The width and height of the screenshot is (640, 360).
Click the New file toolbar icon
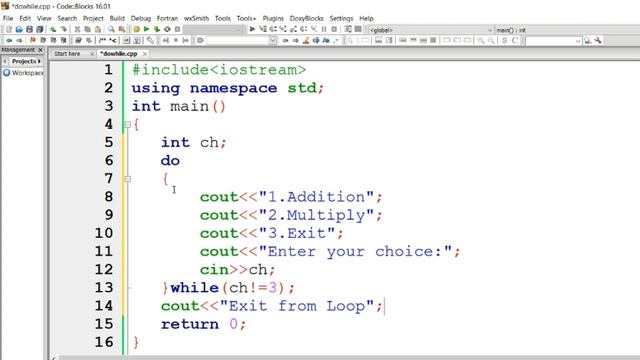[x=9, y=29]
